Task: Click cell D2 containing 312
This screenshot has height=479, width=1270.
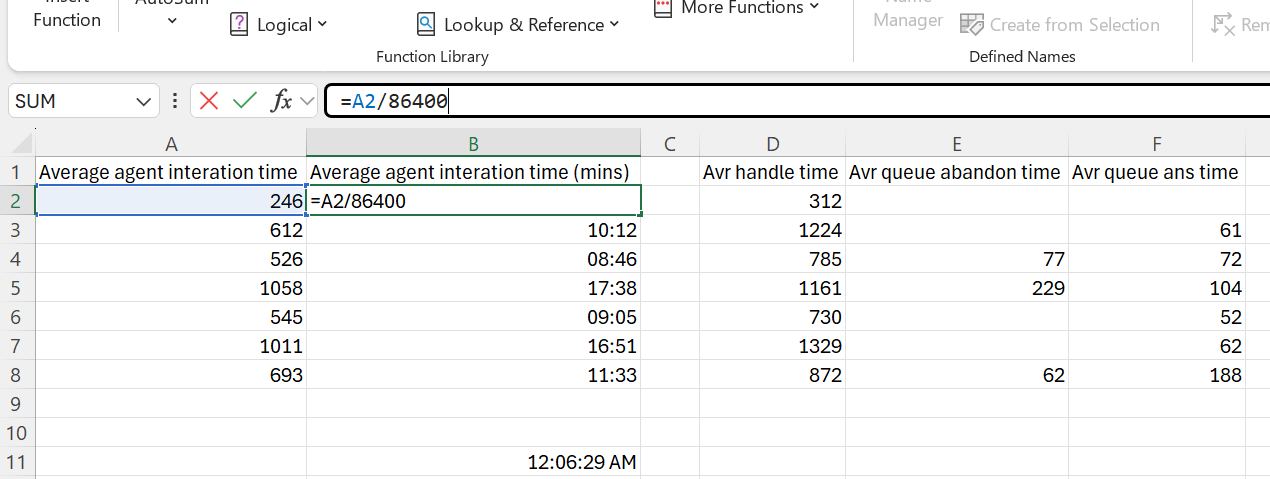Action: pos(772,201)
